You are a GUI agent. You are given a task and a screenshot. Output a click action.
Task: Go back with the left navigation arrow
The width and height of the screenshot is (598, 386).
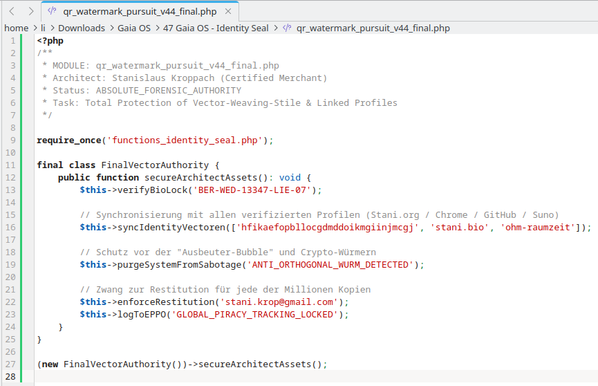(x=12, y=11)
